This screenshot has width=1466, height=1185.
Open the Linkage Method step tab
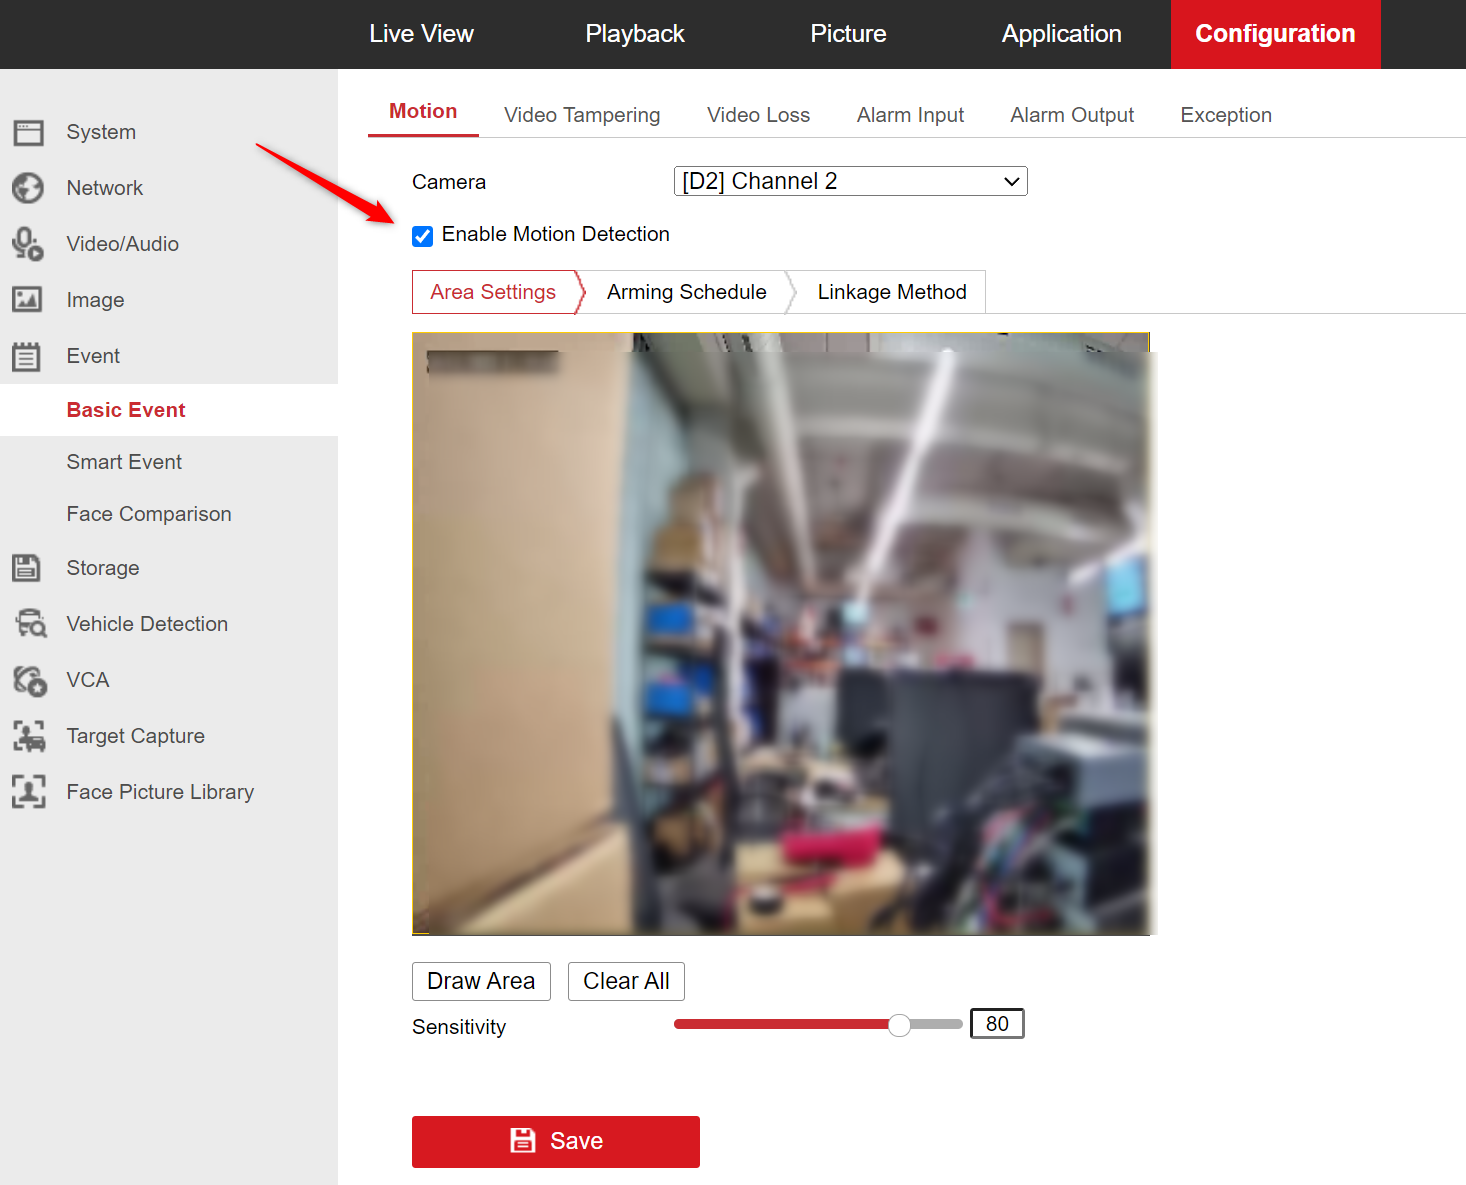(x=892, y=292)
